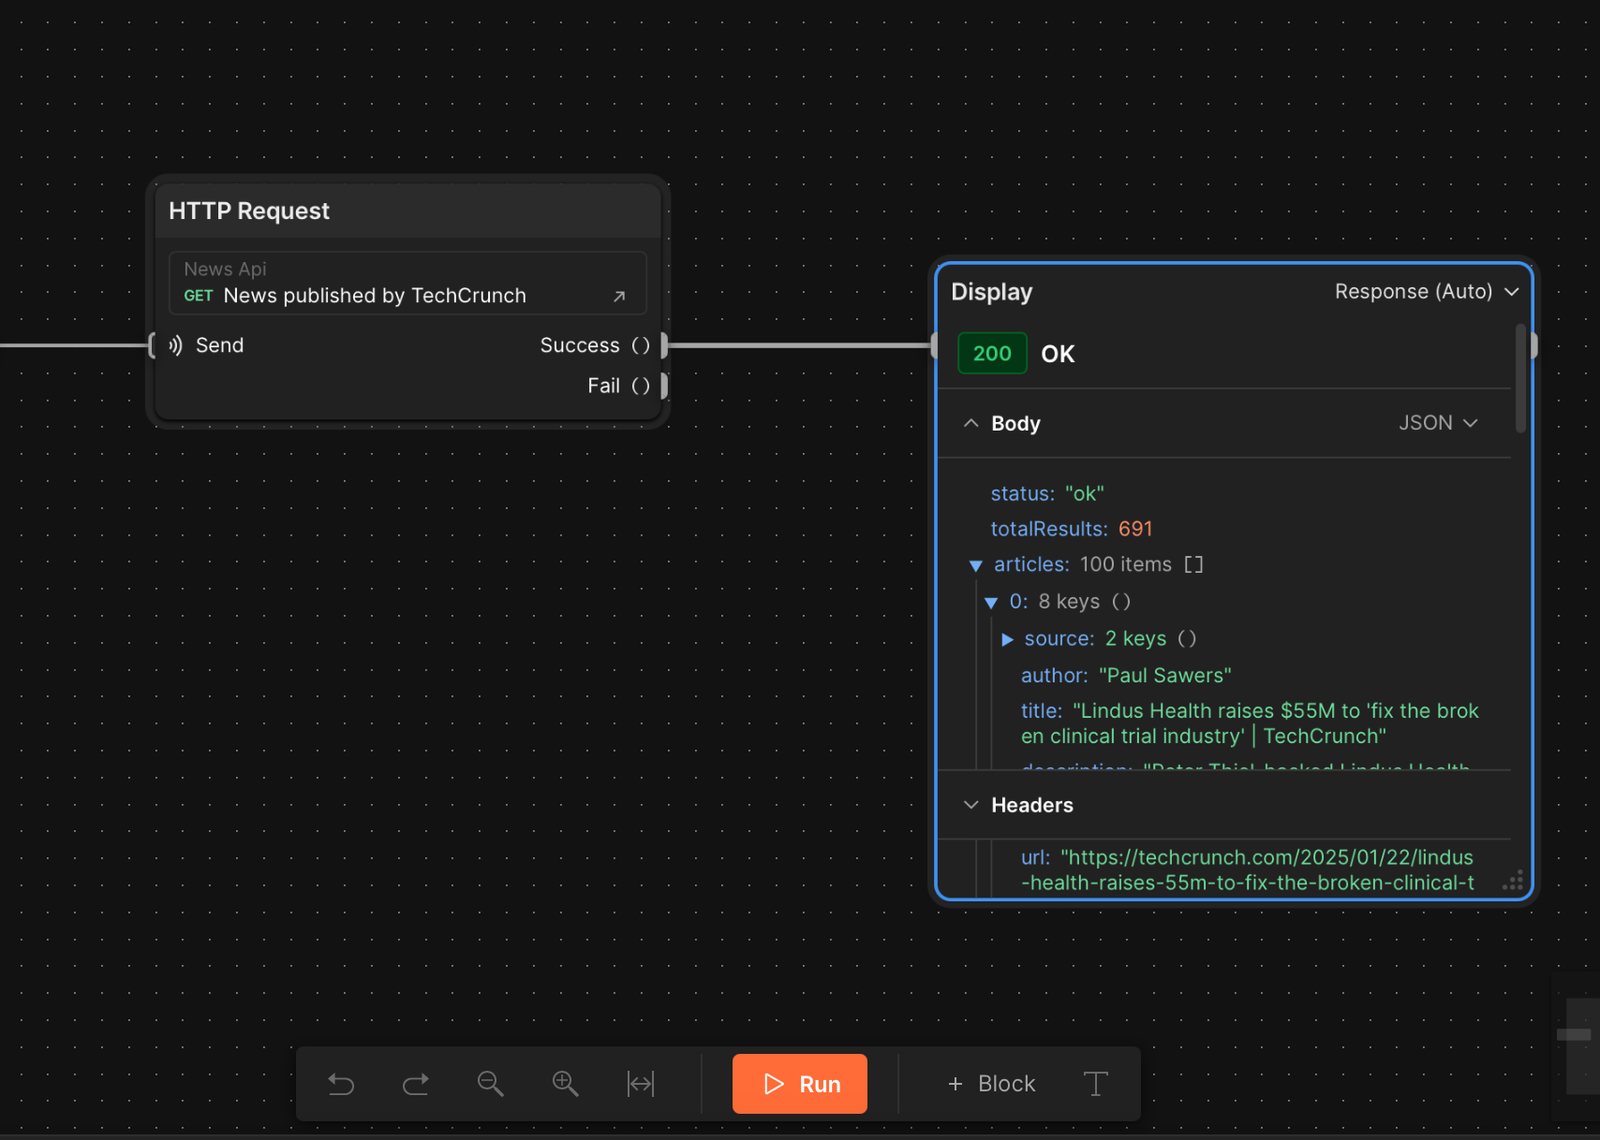Collapse the articles array
The width and height of the screenshot is (1600, 1140).
[x=976, y=566]
